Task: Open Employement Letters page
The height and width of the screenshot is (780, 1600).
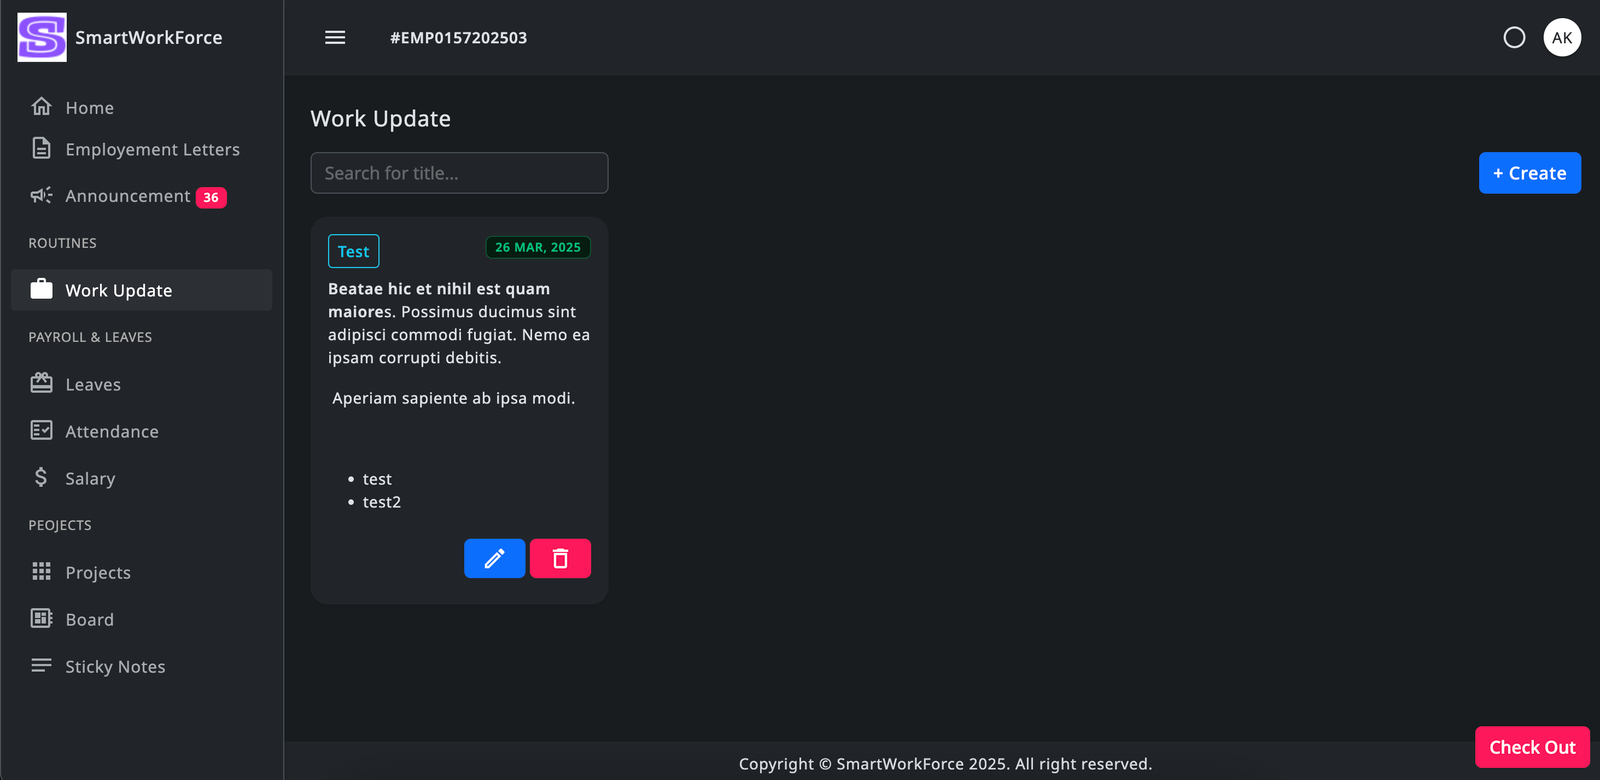Action: (x=152, y=150)
